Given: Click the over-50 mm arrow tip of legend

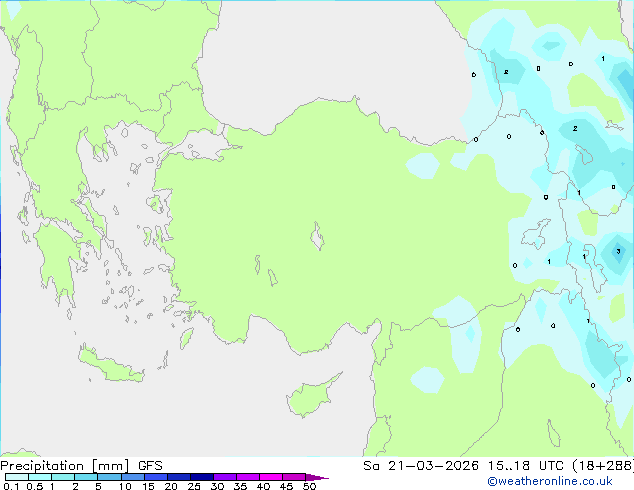Looking at the screenshot, I should click(x=317, y=477).
